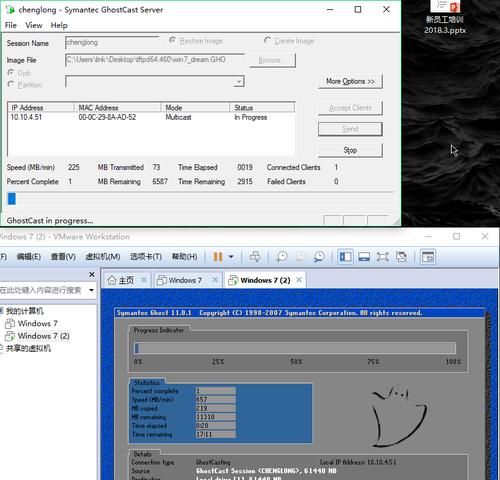Image resolution: width=500 pixels, height=480 pixels.
Task: Open the disk/partition combo box dropdown
Action: point(239,81)
